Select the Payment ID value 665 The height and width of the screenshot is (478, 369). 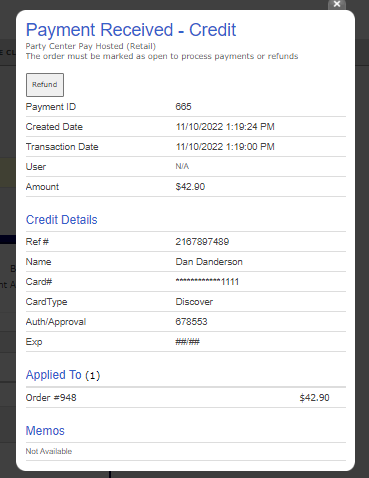click(183, 107)
